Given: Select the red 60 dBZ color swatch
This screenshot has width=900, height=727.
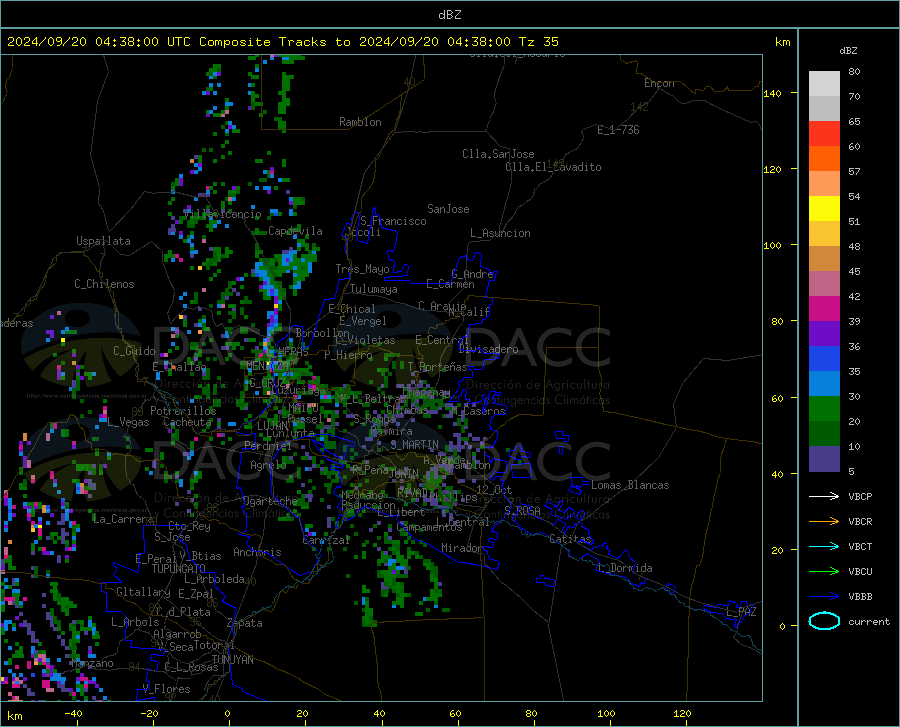Looking at the screenshot, I should point(824,134).
